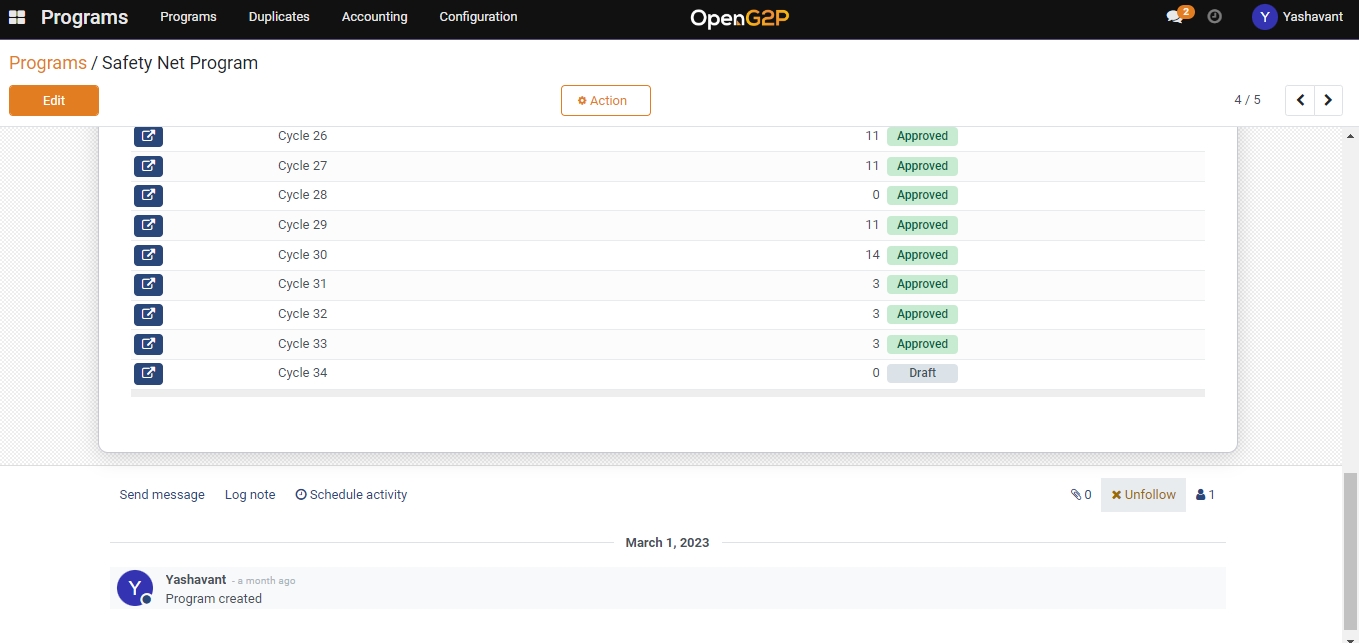This screenshot has width=1359, height=643.
Task: Go to previous program record arrow
Action: pyautogui.click(x=1300, y=100)
